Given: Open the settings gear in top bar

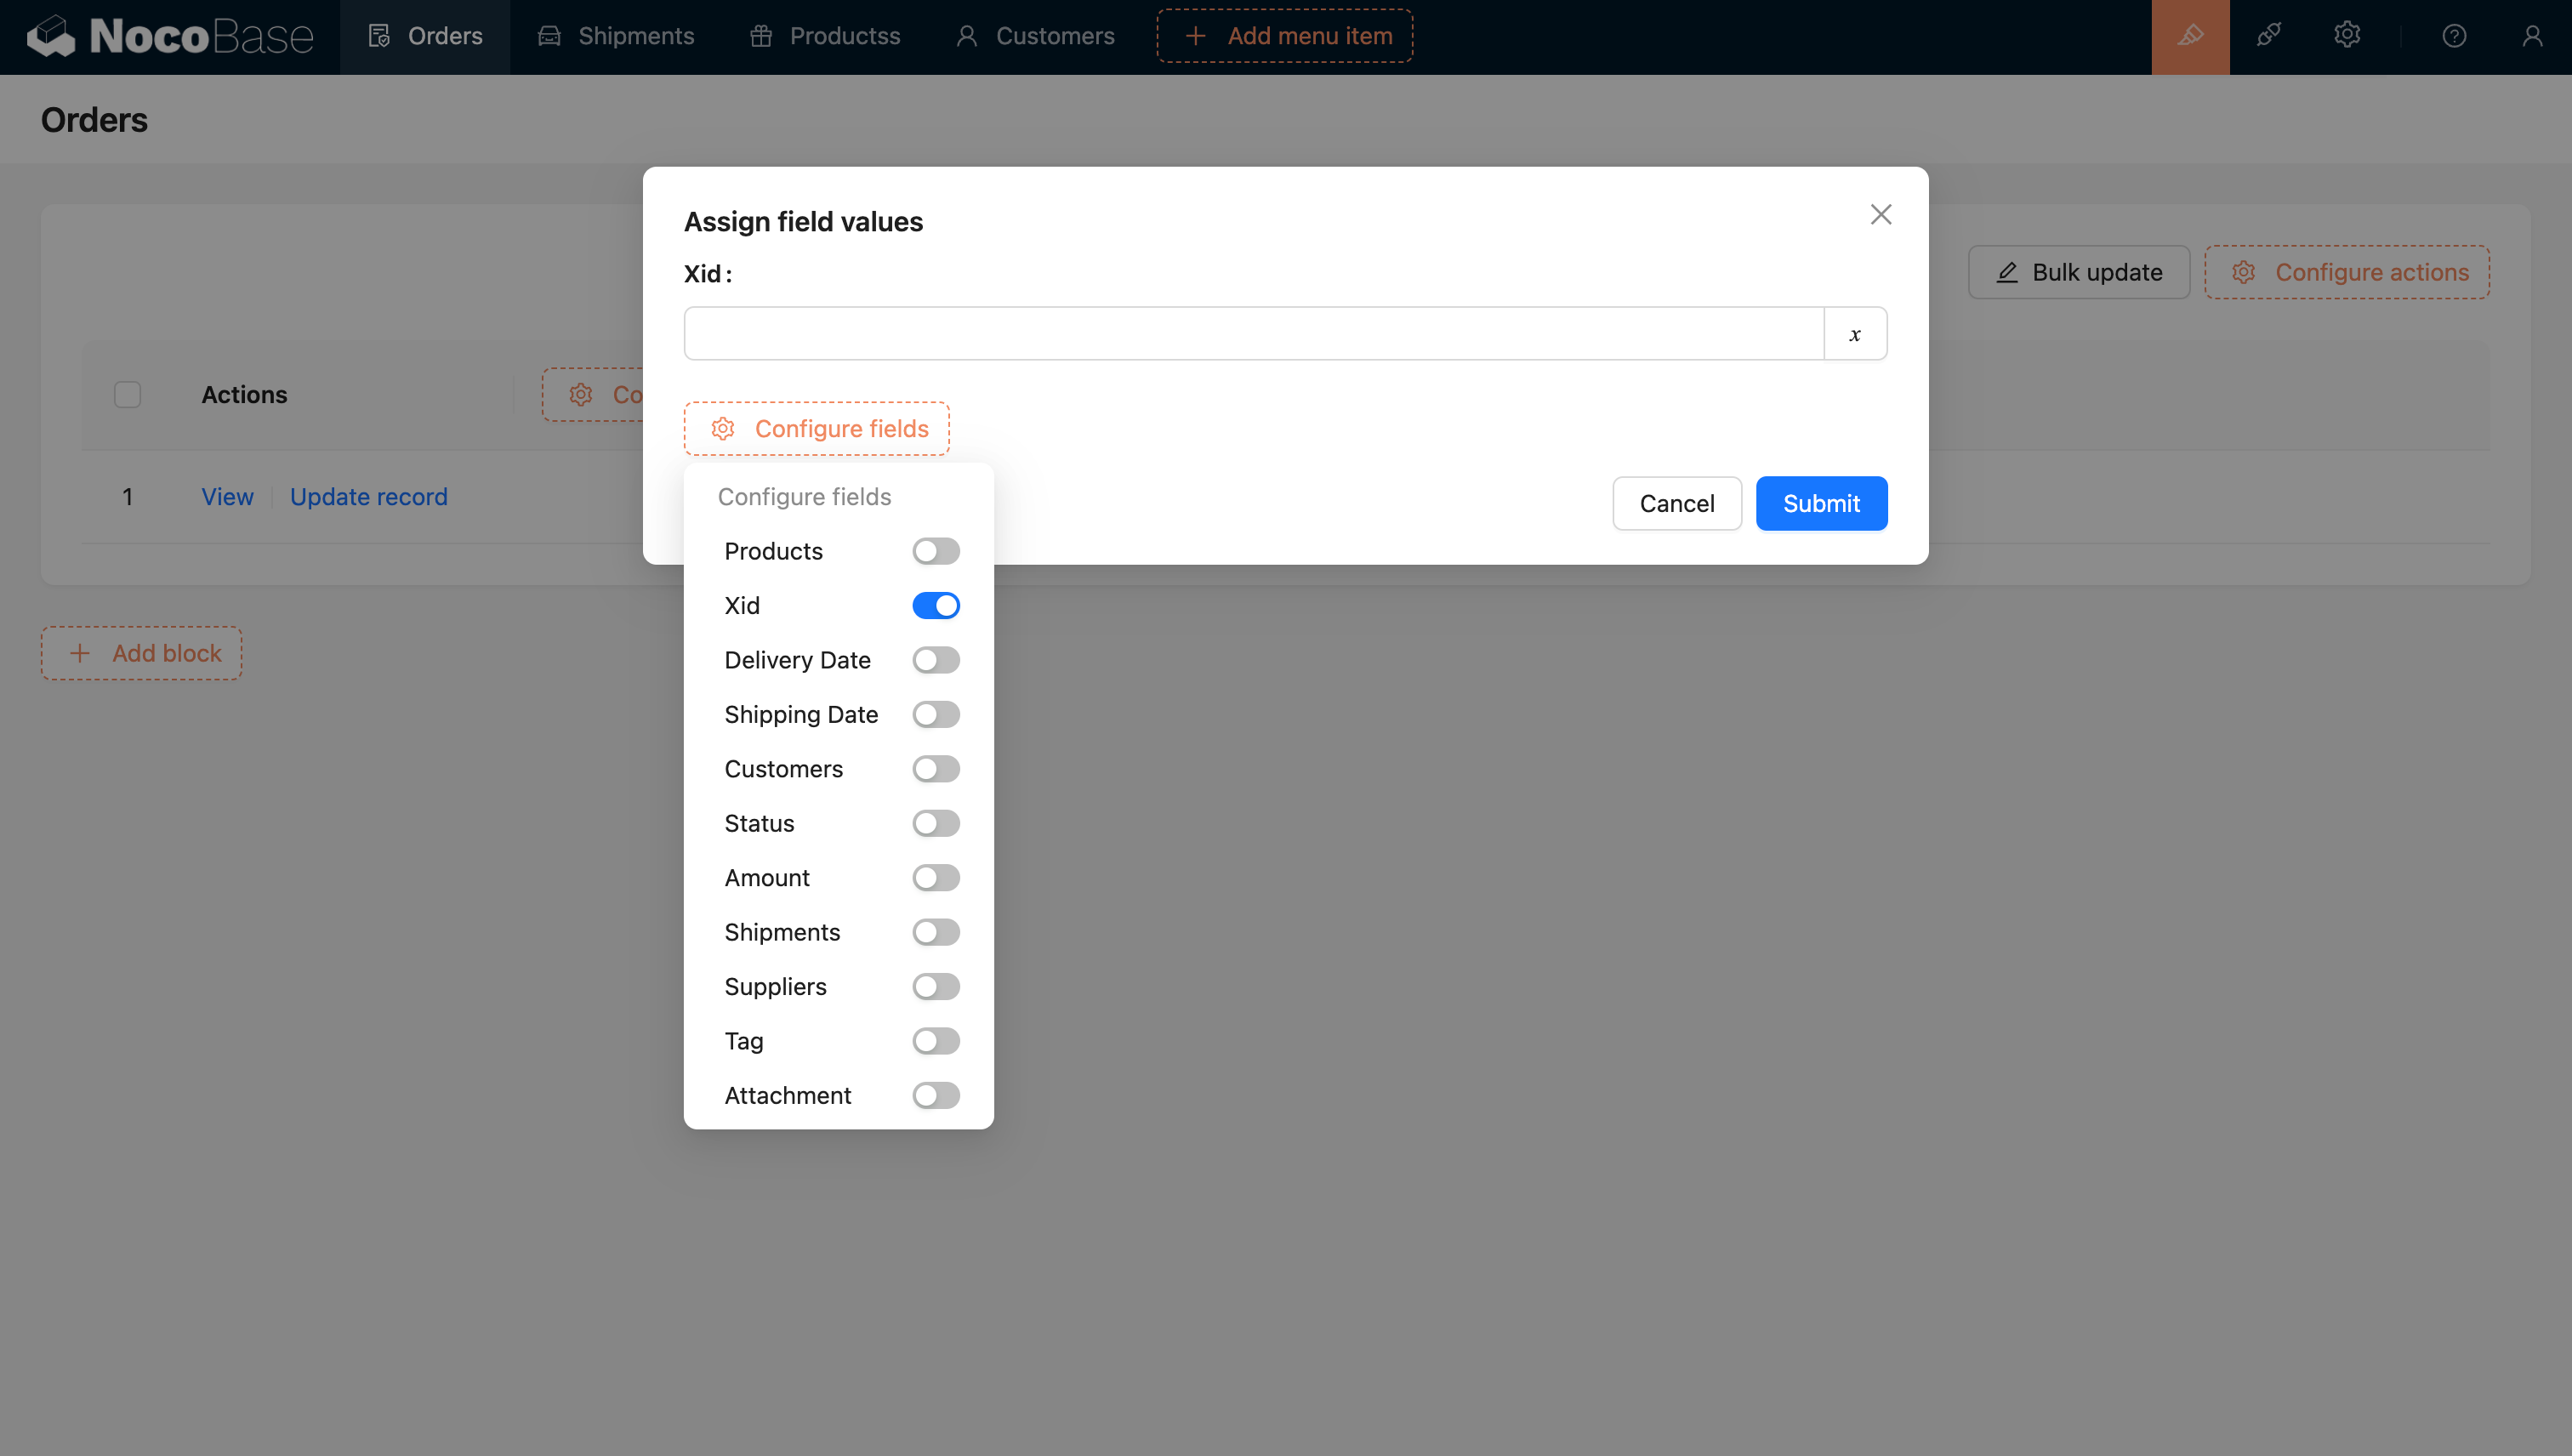Looking at the screenshot, I should click(x=2346, y=36).
